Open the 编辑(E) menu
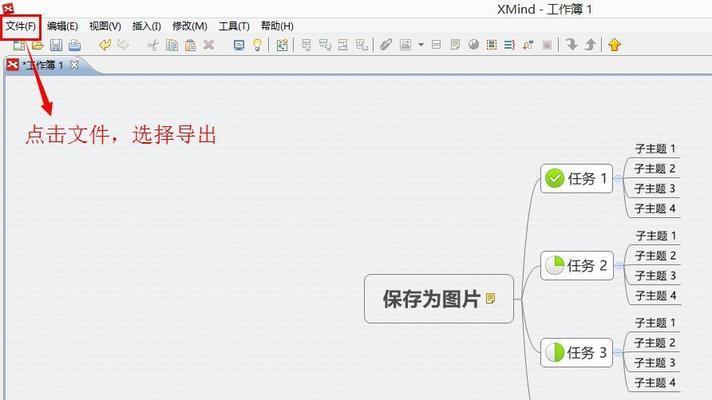This screenshot has height=400, width=712. point(62,26)
